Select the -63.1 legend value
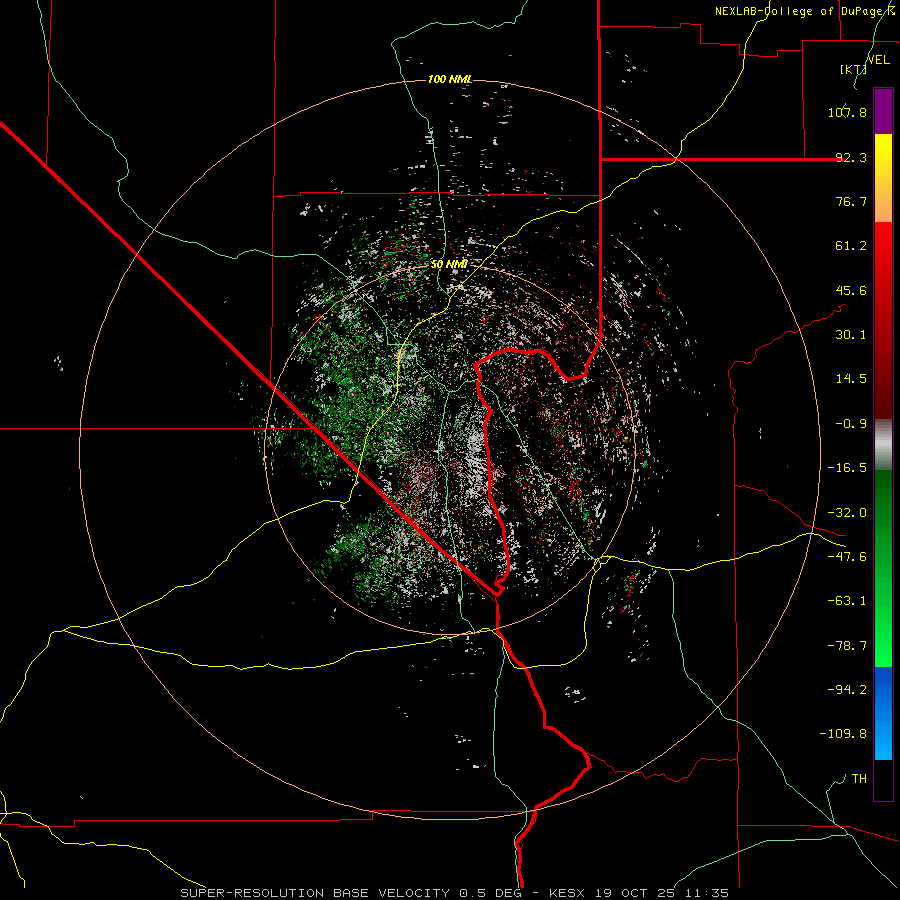Image resolution: width=900 pixels, height=900 pixels. click(847, 601)
